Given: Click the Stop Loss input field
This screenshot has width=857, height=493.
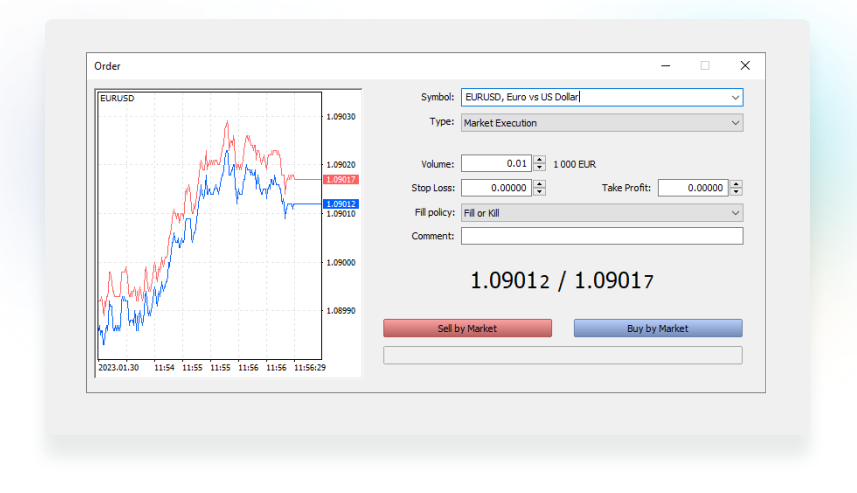Looking at the screenshot, I should coord(496,187).
